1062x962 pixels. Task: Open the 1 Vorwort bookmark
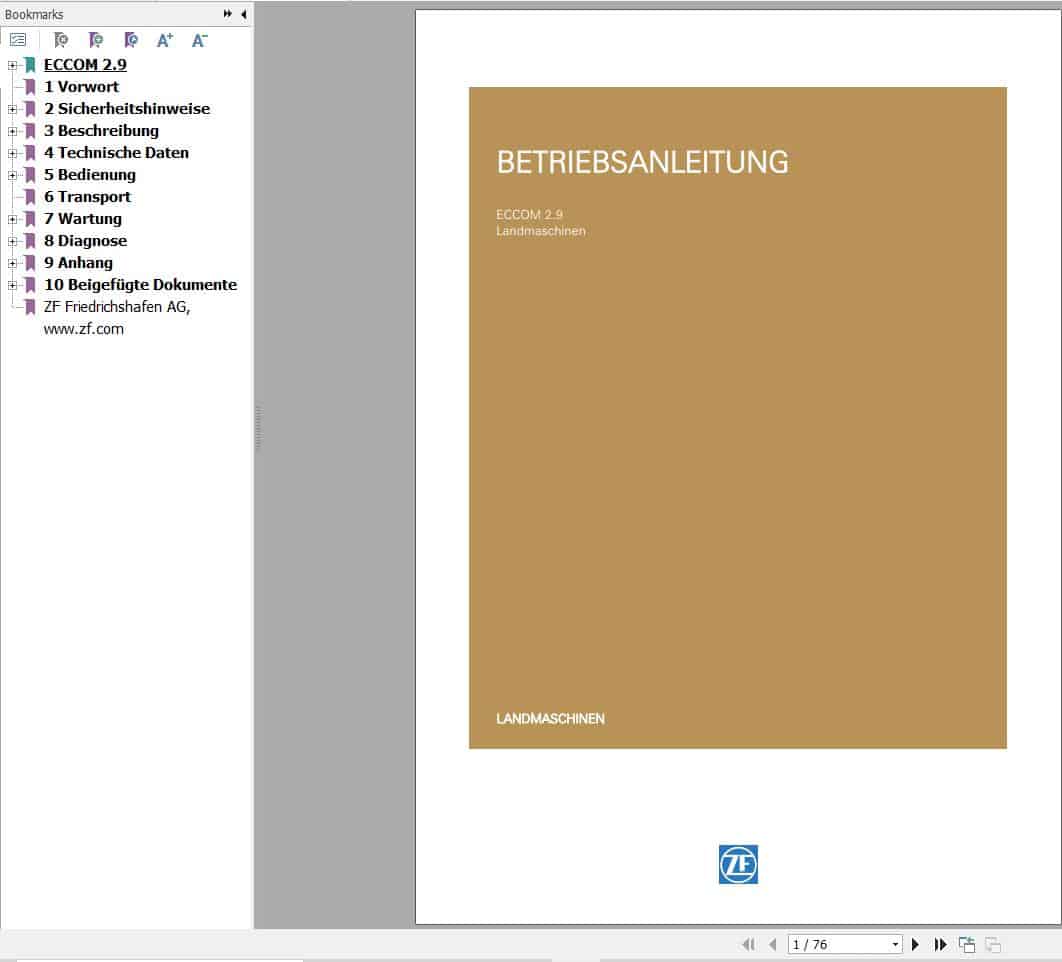(x=81, y=87)
